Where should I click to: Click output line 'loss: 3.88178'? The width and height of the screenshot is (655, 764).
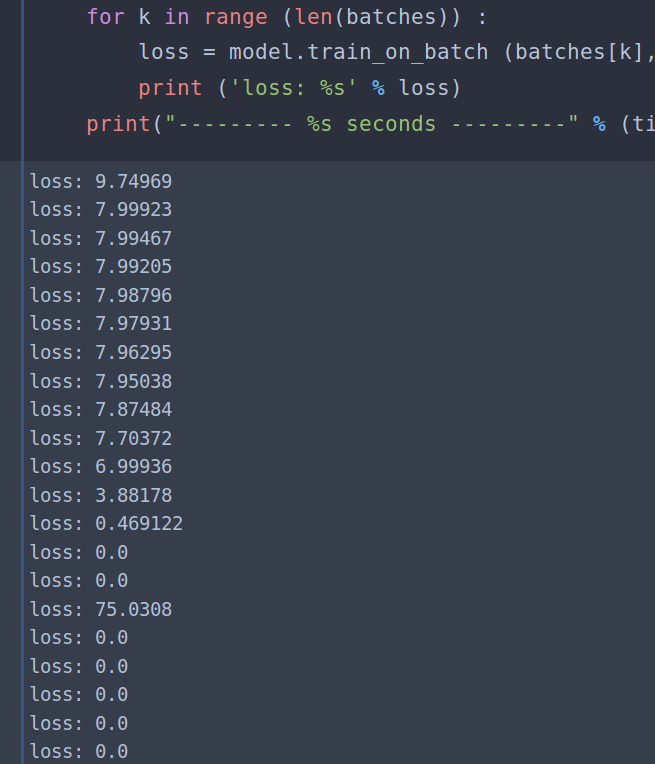coord(100,495)
